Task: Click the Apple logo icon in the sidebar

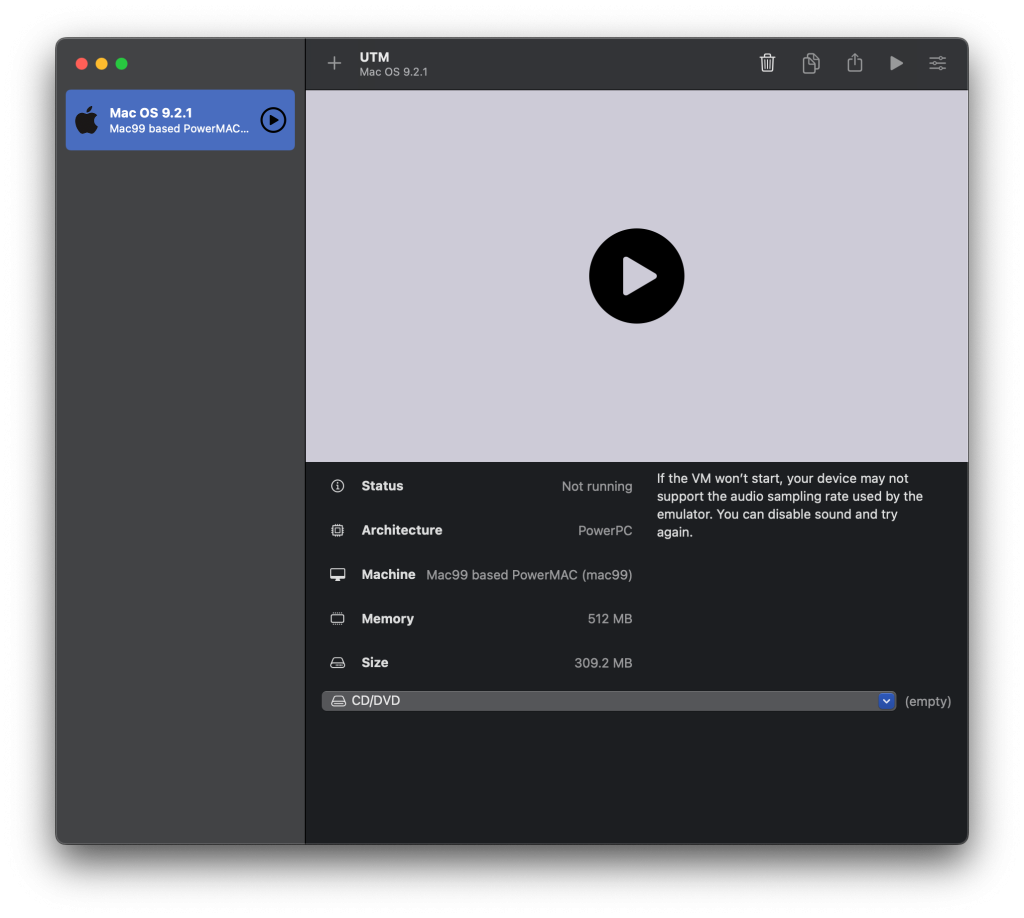Action: [x=86, y=120]
